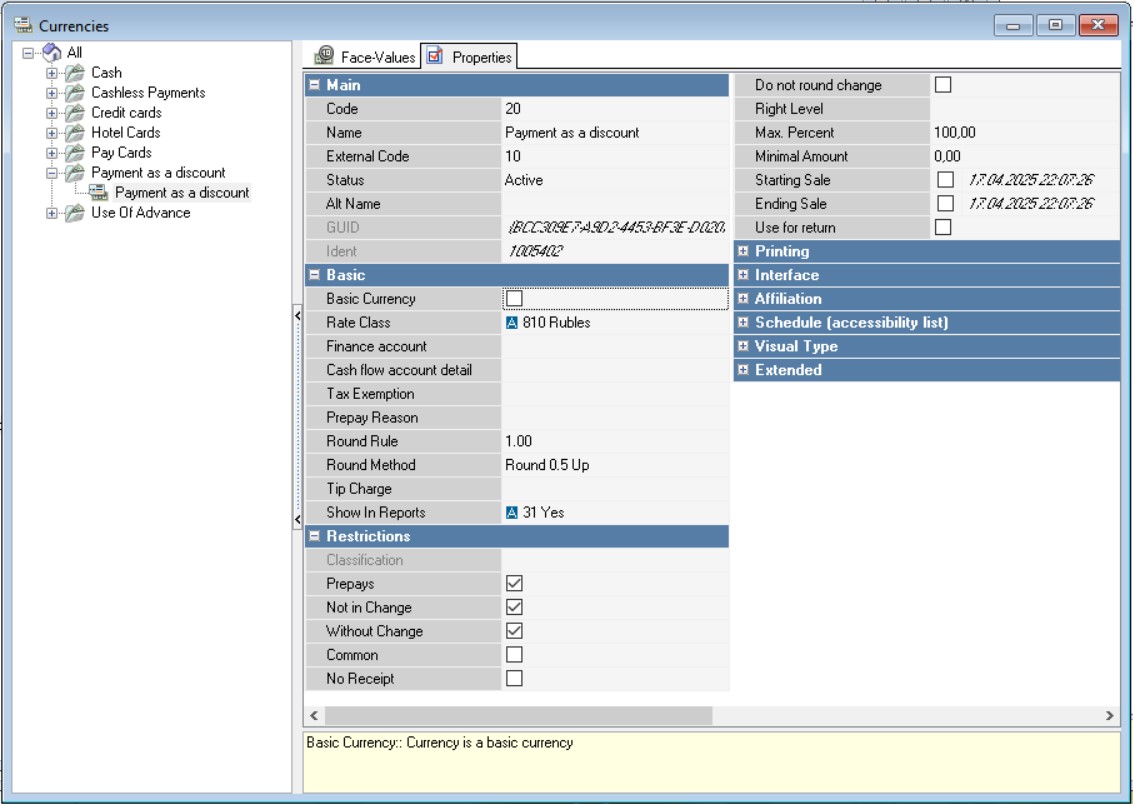Click the horizontal scrollbar right arrow
The image size is (1133, 804).
point(1109,716)
